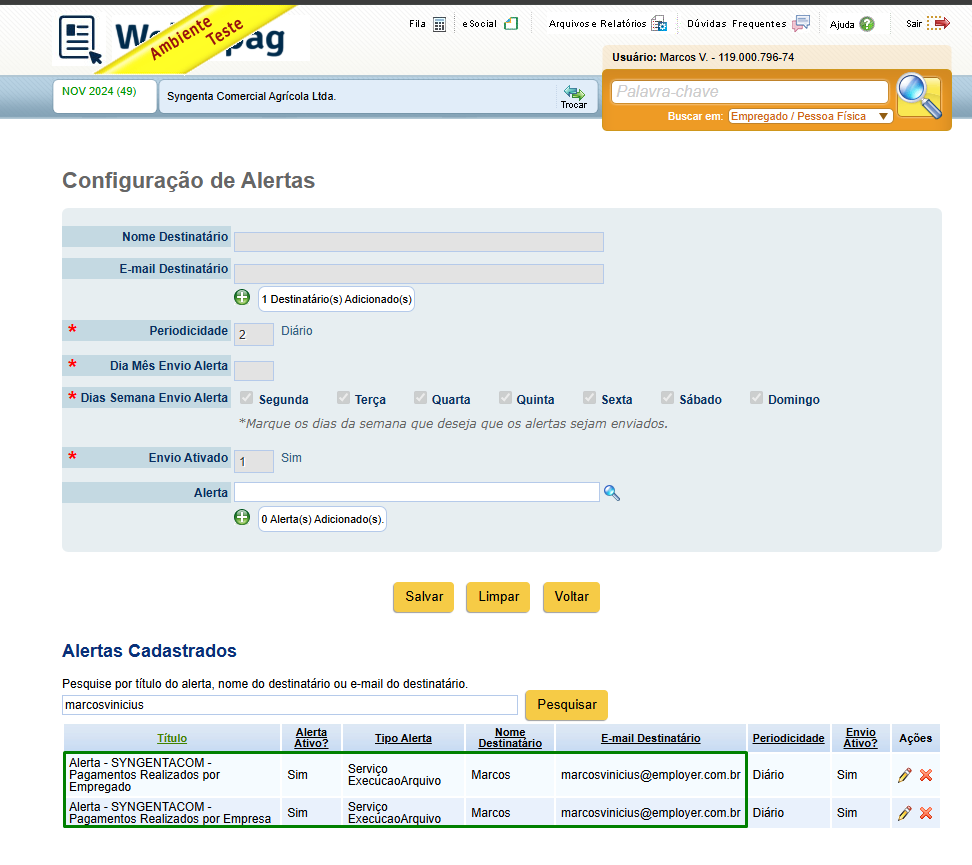Viewport: 972px width, 865px height.
Task: Click the Sair exit arrow icon
Action: click(x=939, y=24)
